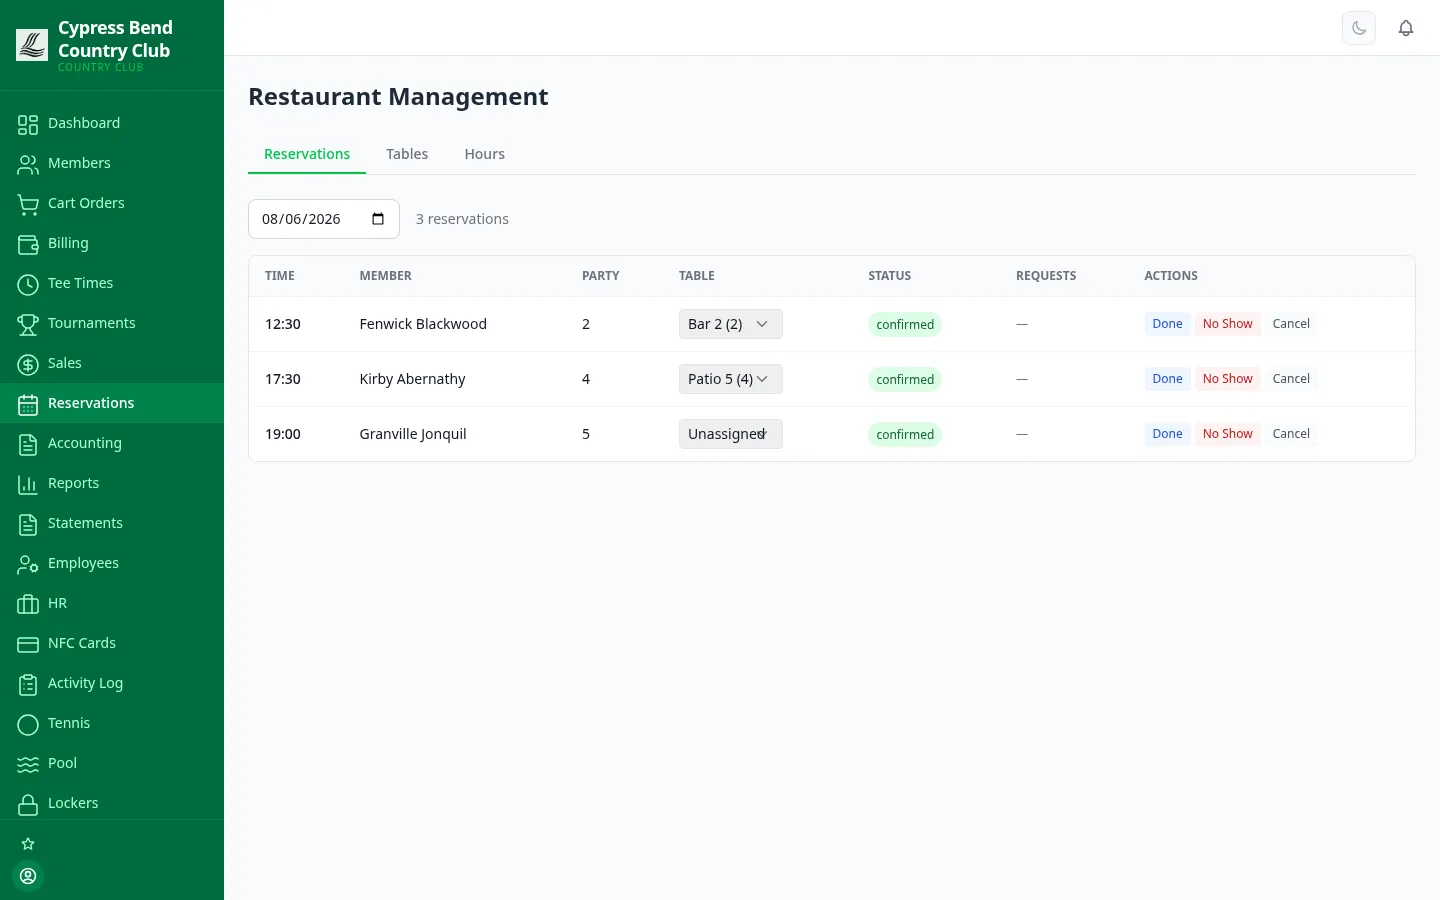Mark Granville Jonquil as No Show
Image resolution: width=1440 pixels, height=900 pixels.
coord(1227,434)
